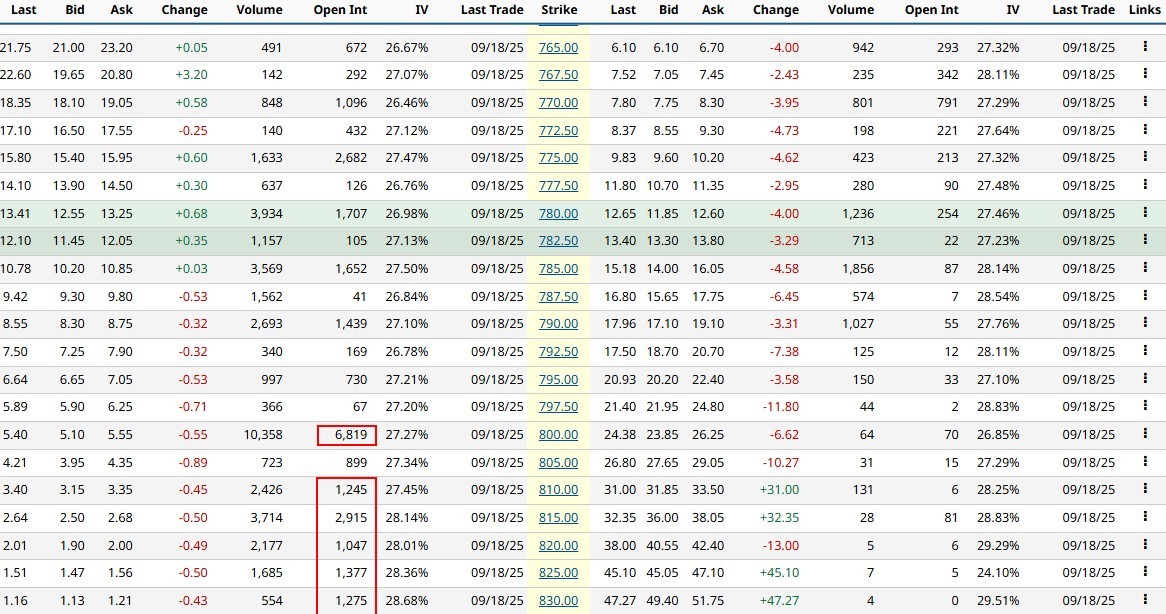Click the 782.50 strike price link
1166x614 pixels.
click(x=558, y=241)
